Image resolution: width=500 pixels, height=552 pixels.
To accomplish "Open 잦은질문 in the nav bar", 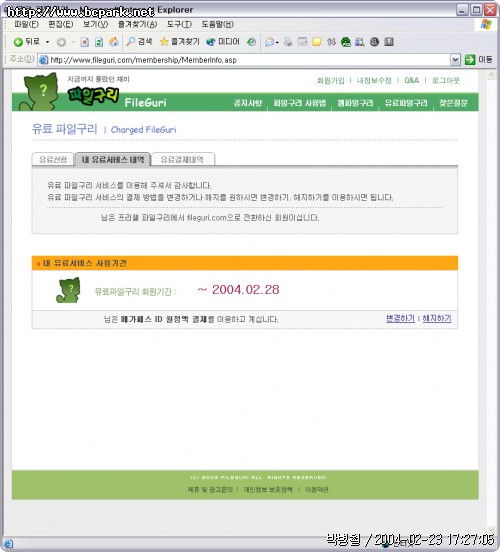I will 454,103.
